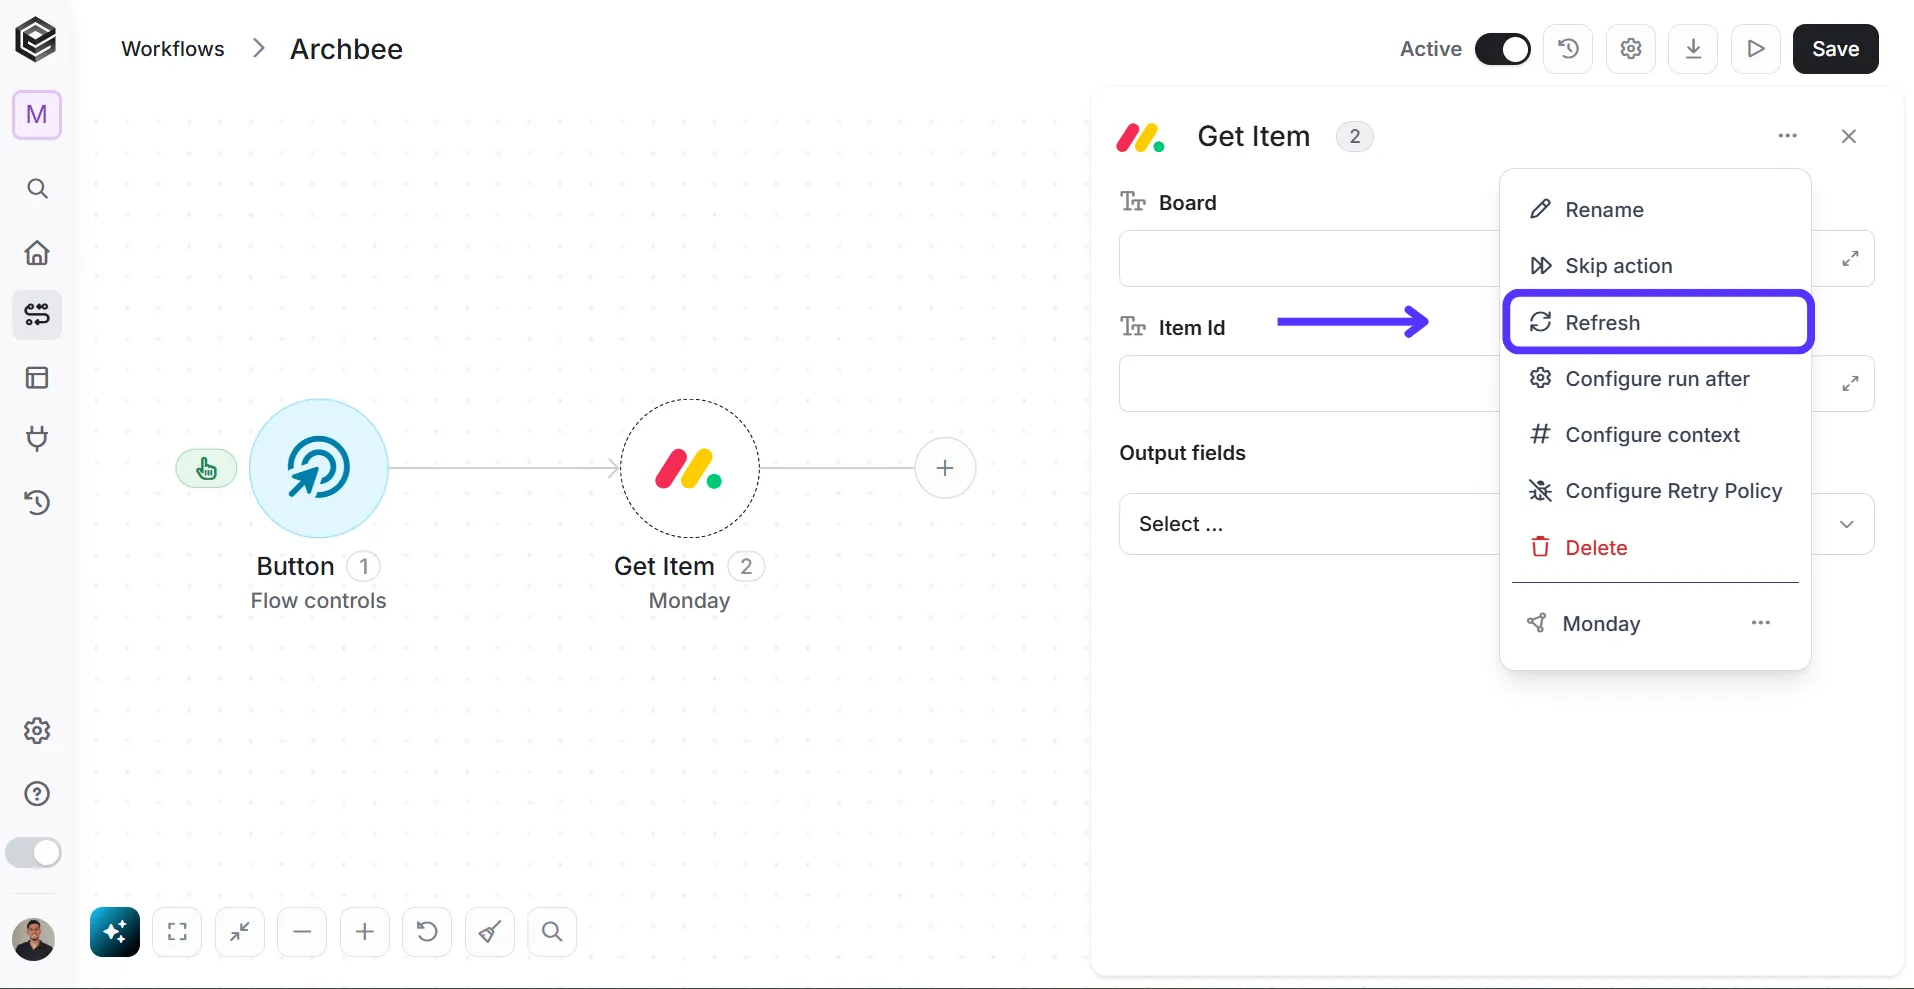Open the help question mark icon
Screen dimensions: 1914x989
click(37, 794)
